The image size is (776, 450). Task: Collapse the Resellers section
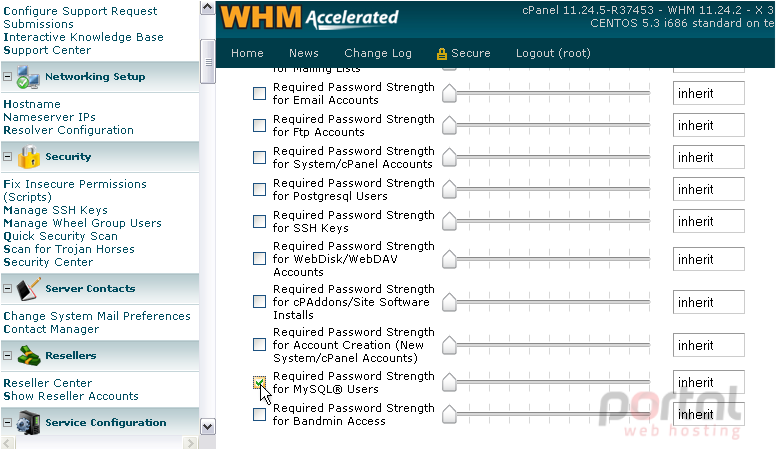[x=7, y=355]
